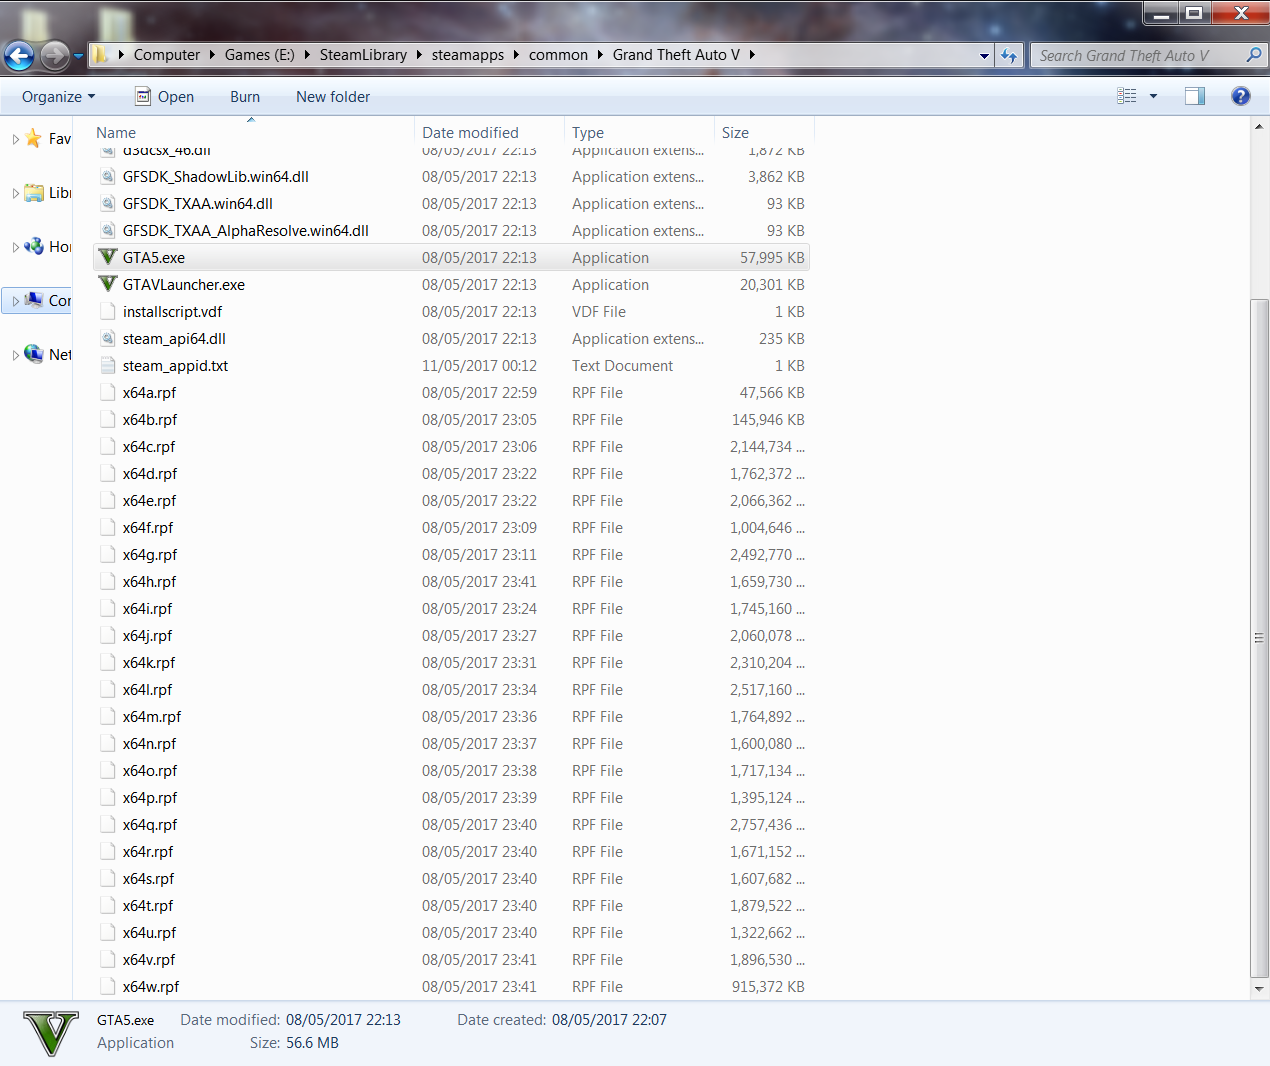Click the GTA5.exe file icon
The image size is (1270, 1066).
click(108, 257)
